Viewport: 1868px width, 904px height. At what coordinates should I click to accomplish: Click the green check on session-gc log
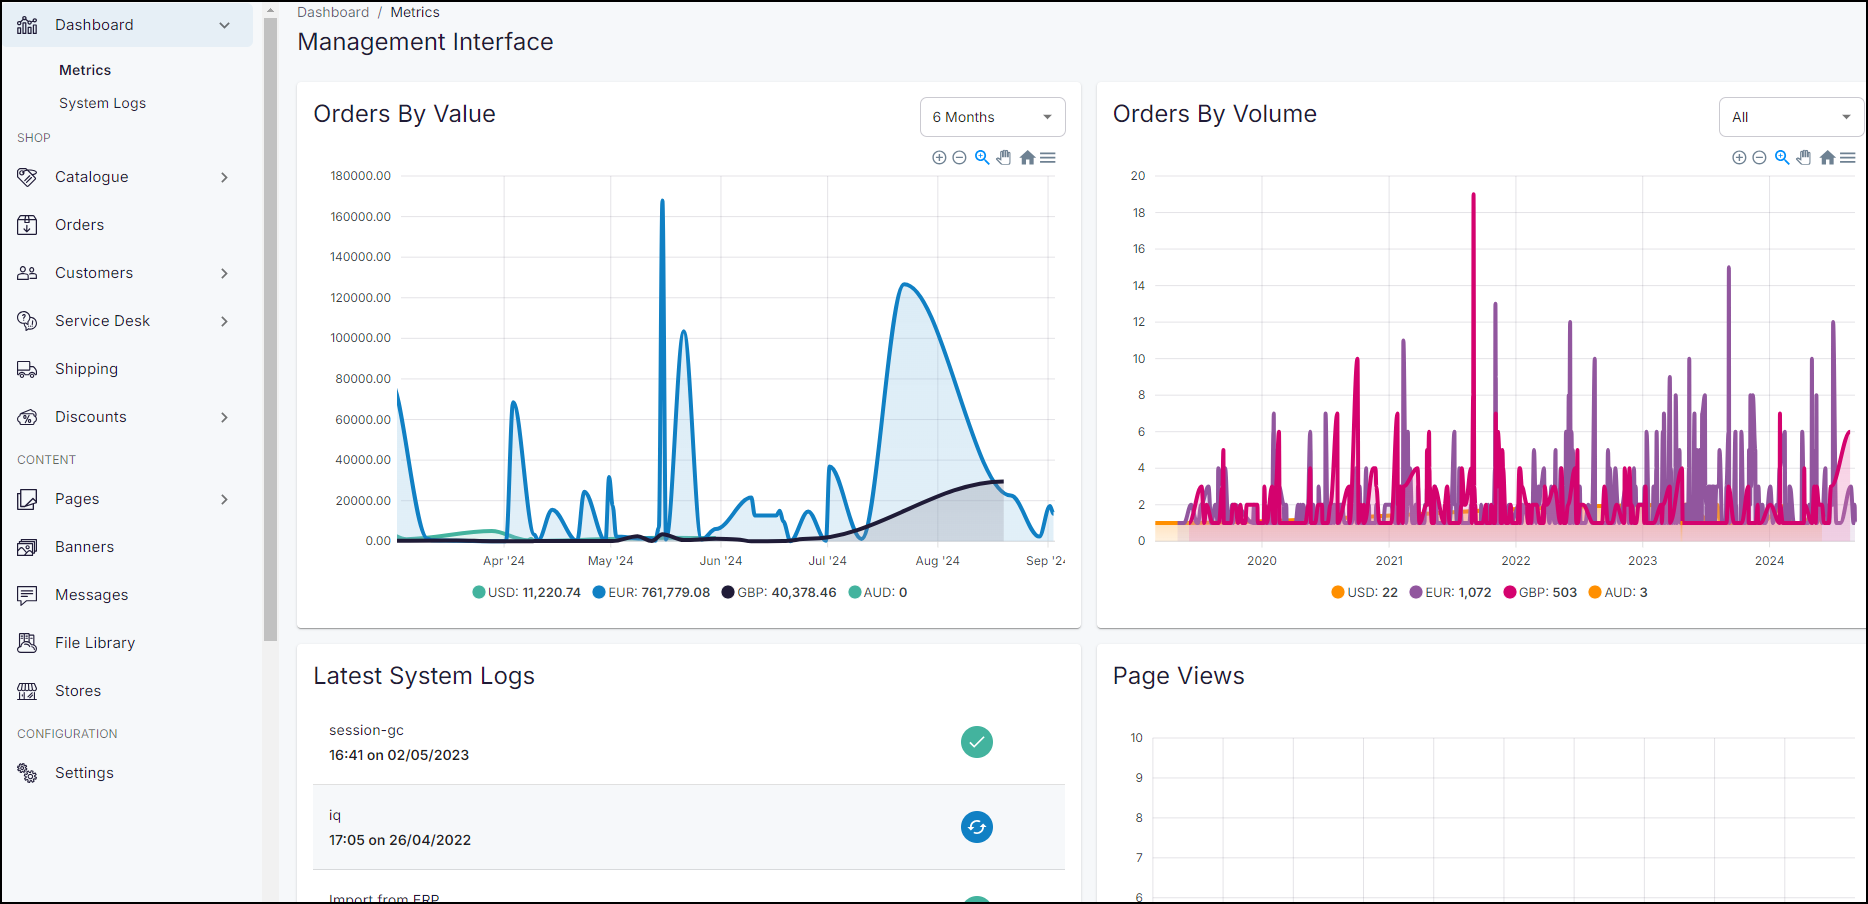pyautogui.click(x=976, y=742)
